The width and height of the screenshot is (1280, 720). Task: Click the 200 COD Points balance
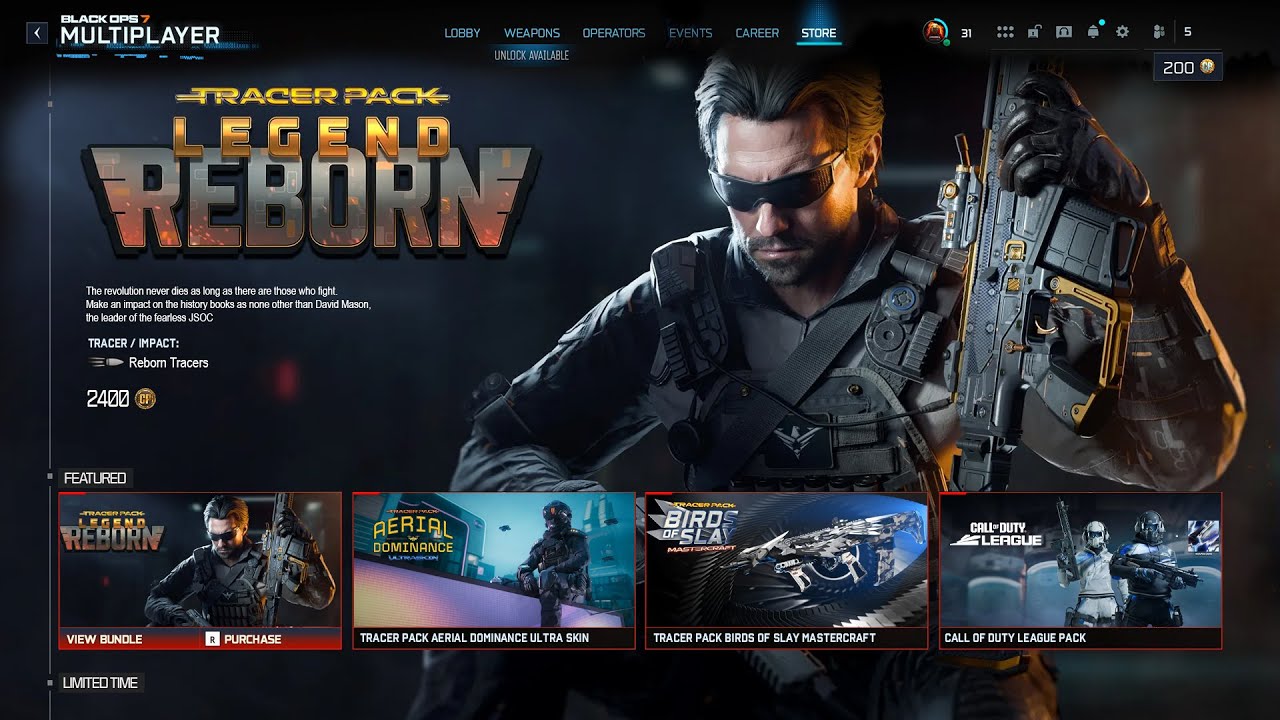tap(1188, 67)
